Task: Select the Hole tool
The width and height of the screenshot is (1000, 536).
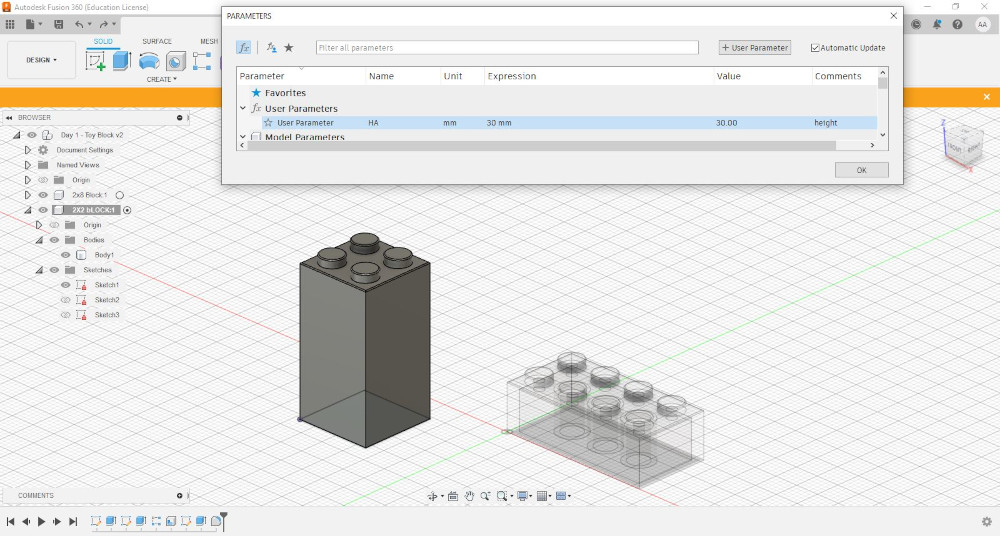Action: tap(175, 61)
